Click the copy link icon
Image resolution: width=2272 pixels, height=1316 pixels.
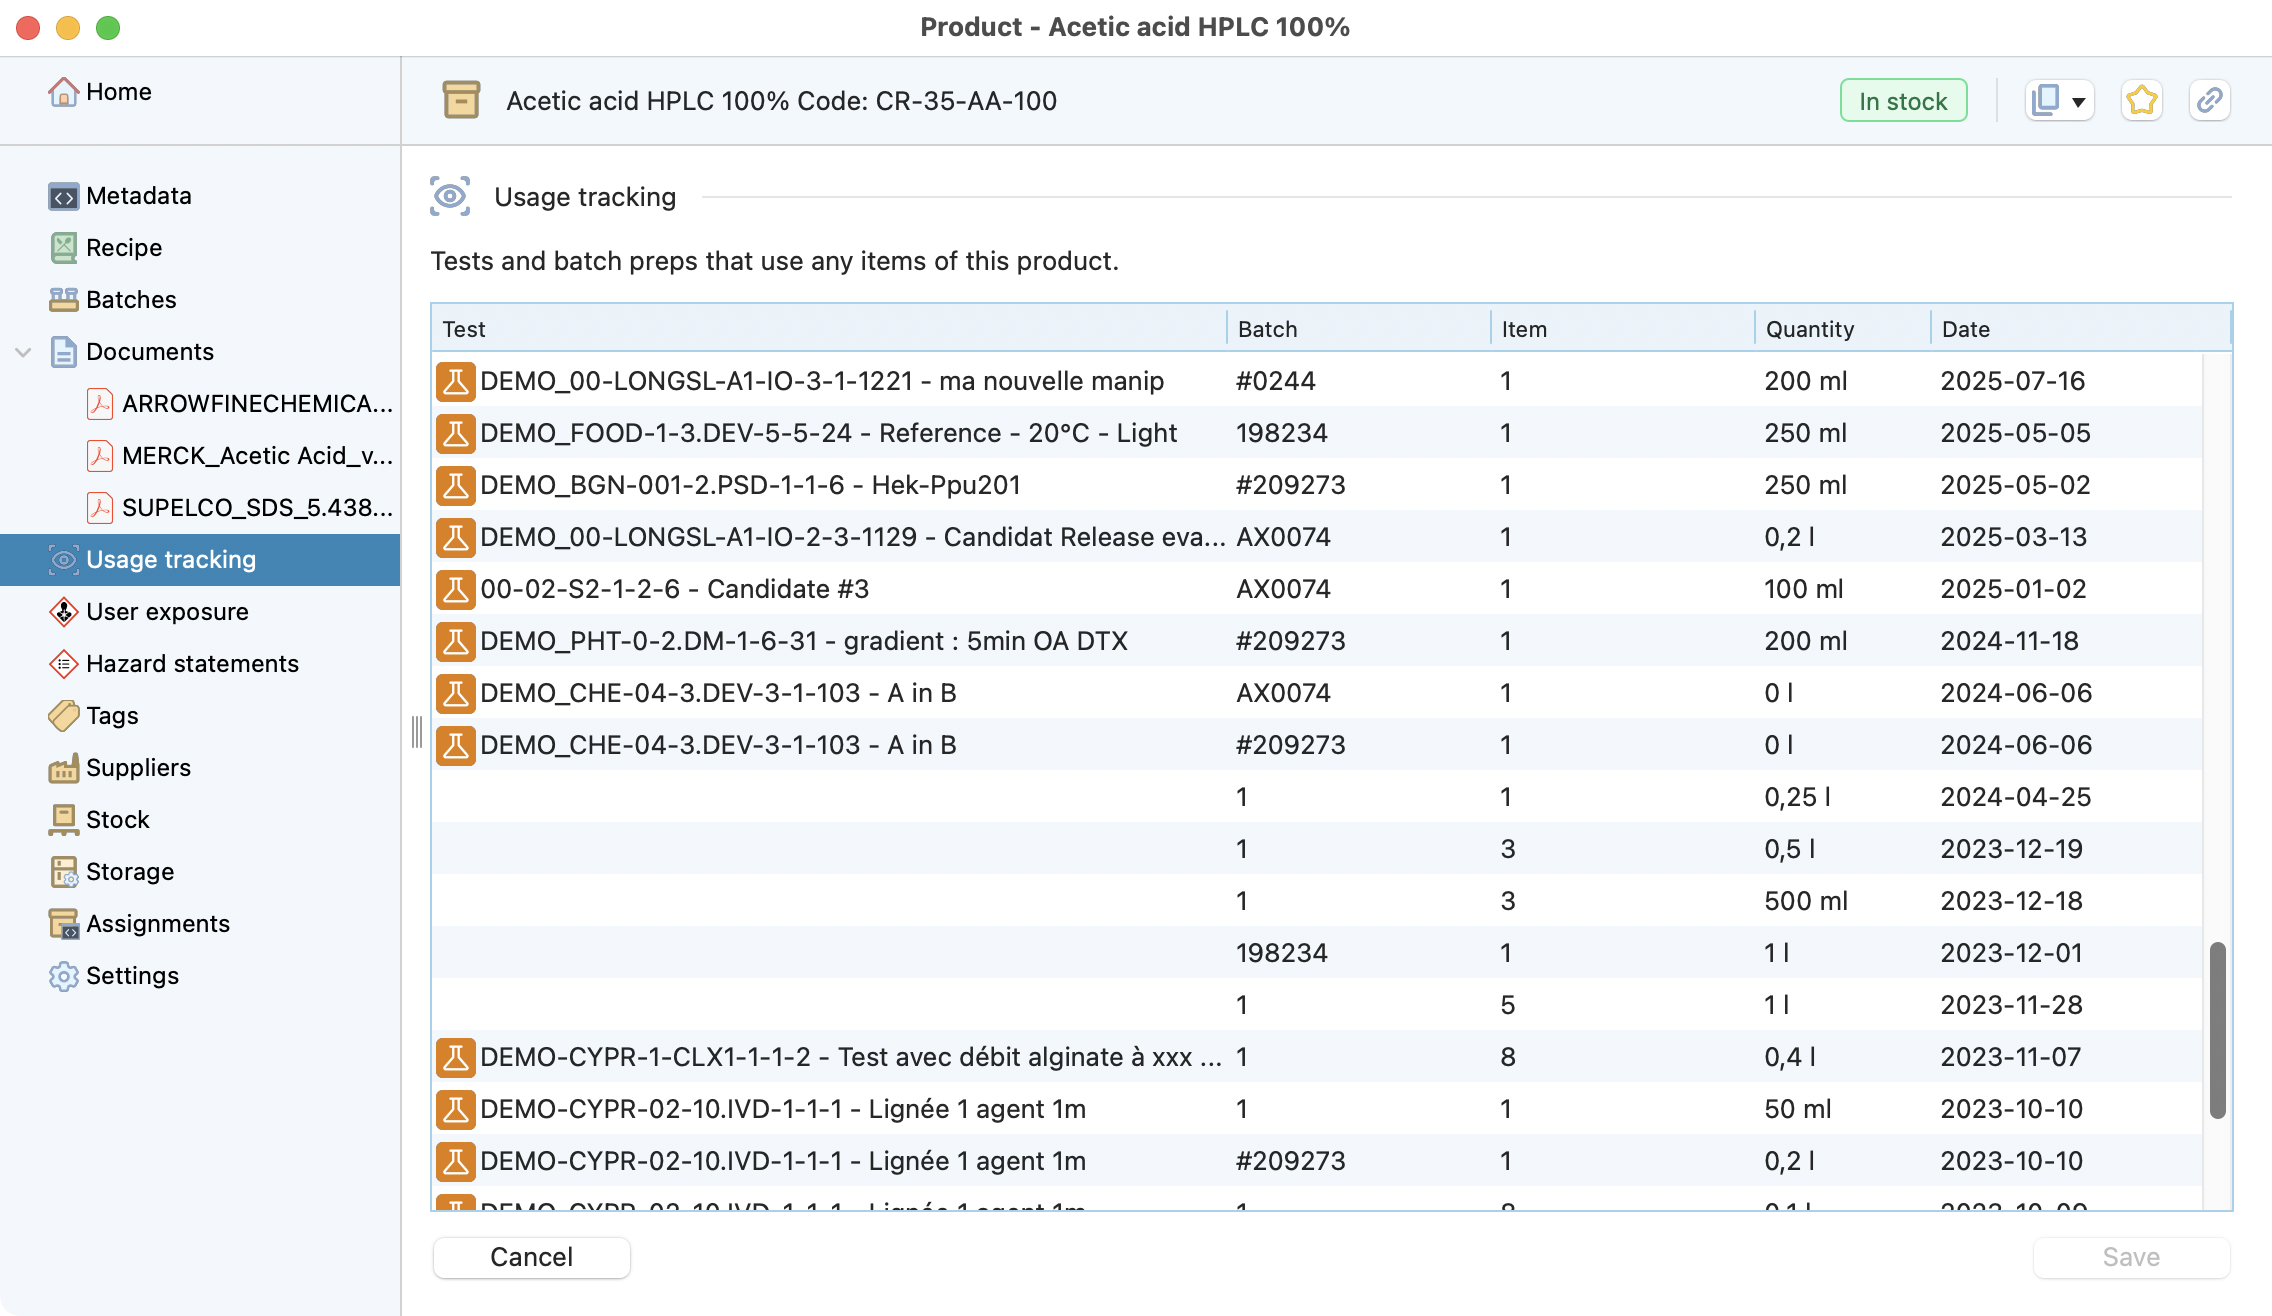pyautogui.click(x=2209, y=101)
